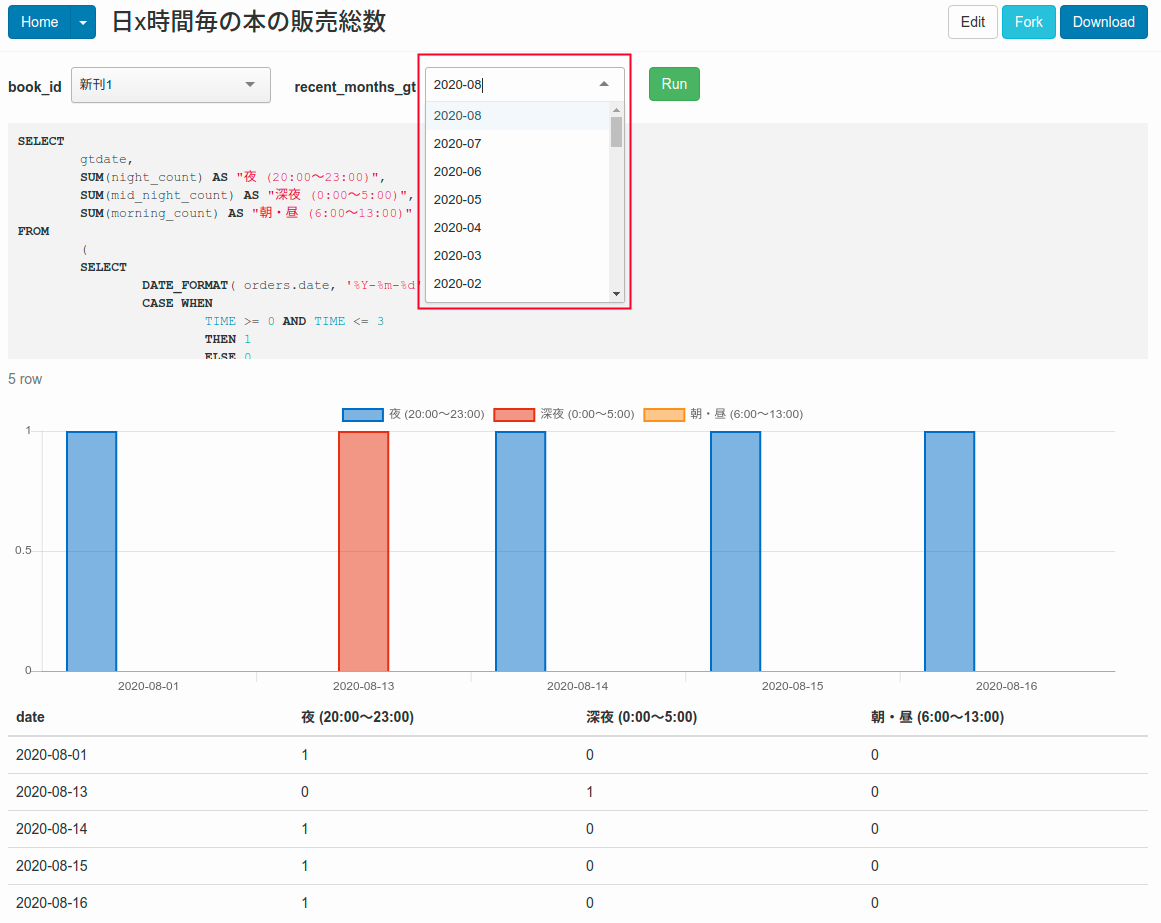Select 2020-07 from the dropdown list

tap(518, 144)
